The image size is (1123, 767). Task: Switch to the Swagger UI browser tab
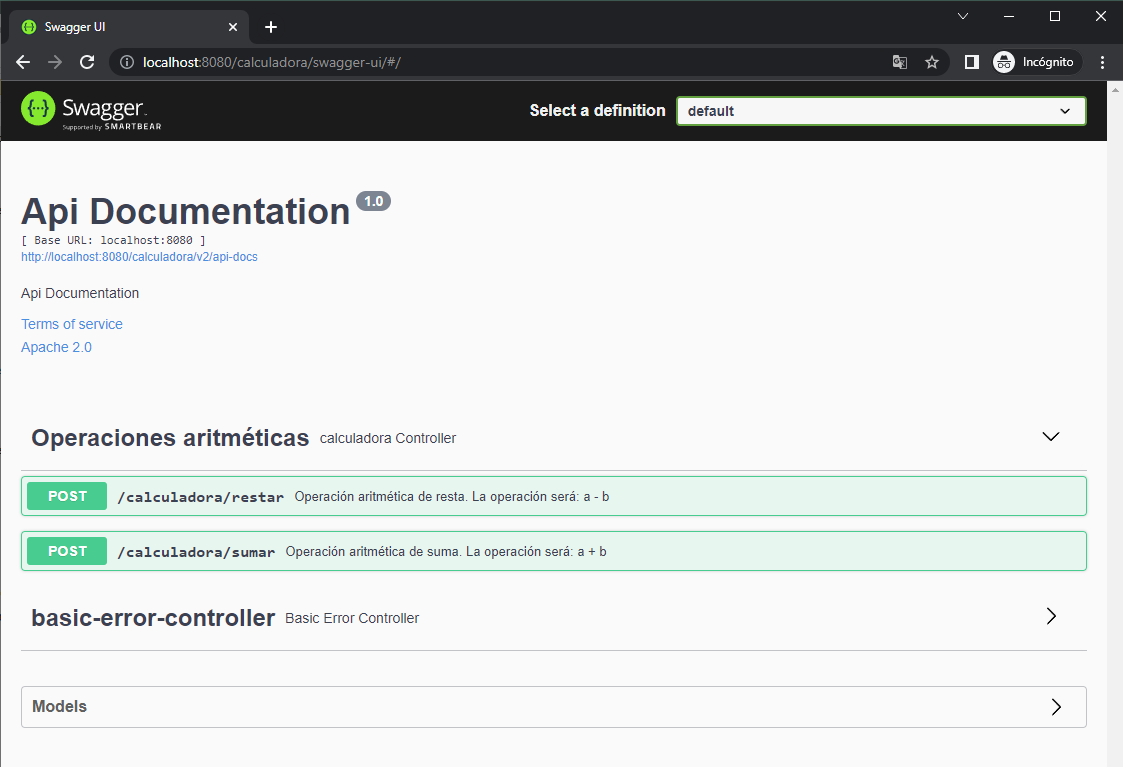click(120, 26)
